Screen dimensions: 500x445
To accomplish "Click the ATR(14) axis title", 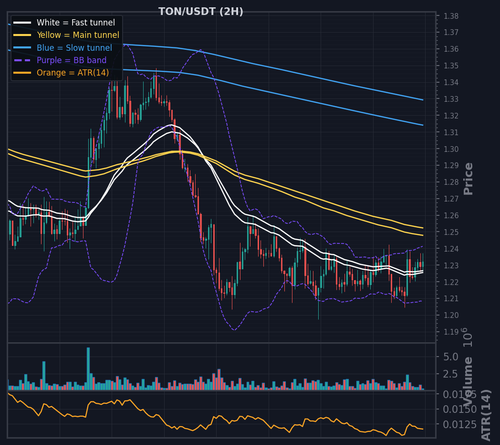I will coord(486,415).
